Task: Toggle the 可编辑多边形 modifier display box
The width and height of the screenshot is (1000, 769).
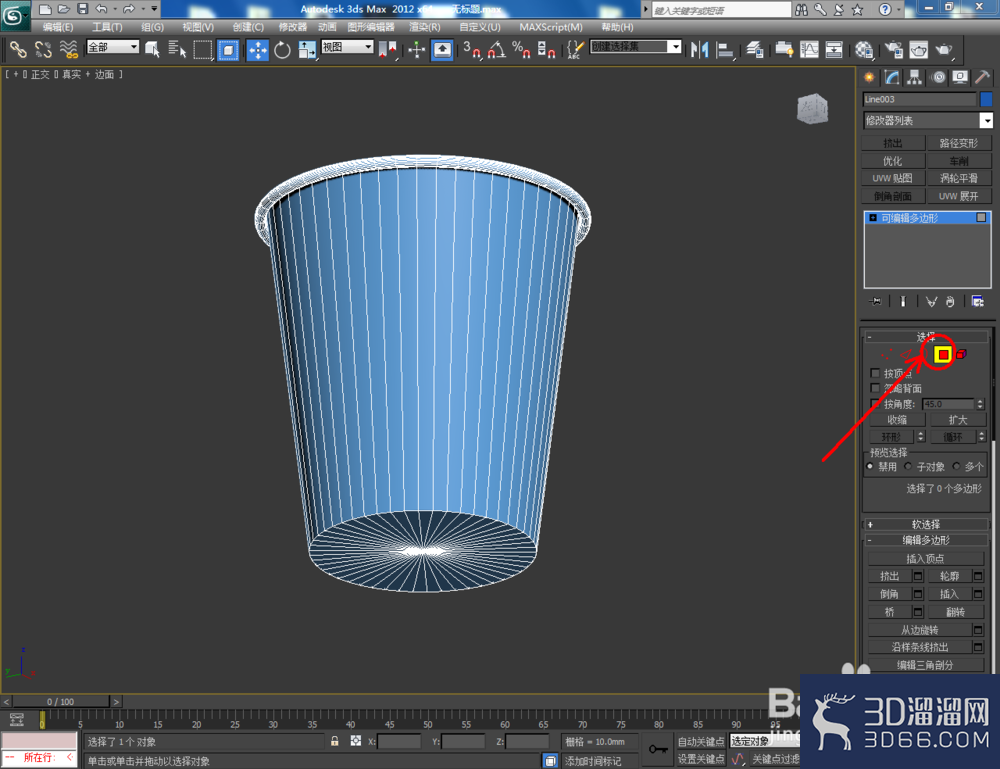Action: tap(981, 218)
